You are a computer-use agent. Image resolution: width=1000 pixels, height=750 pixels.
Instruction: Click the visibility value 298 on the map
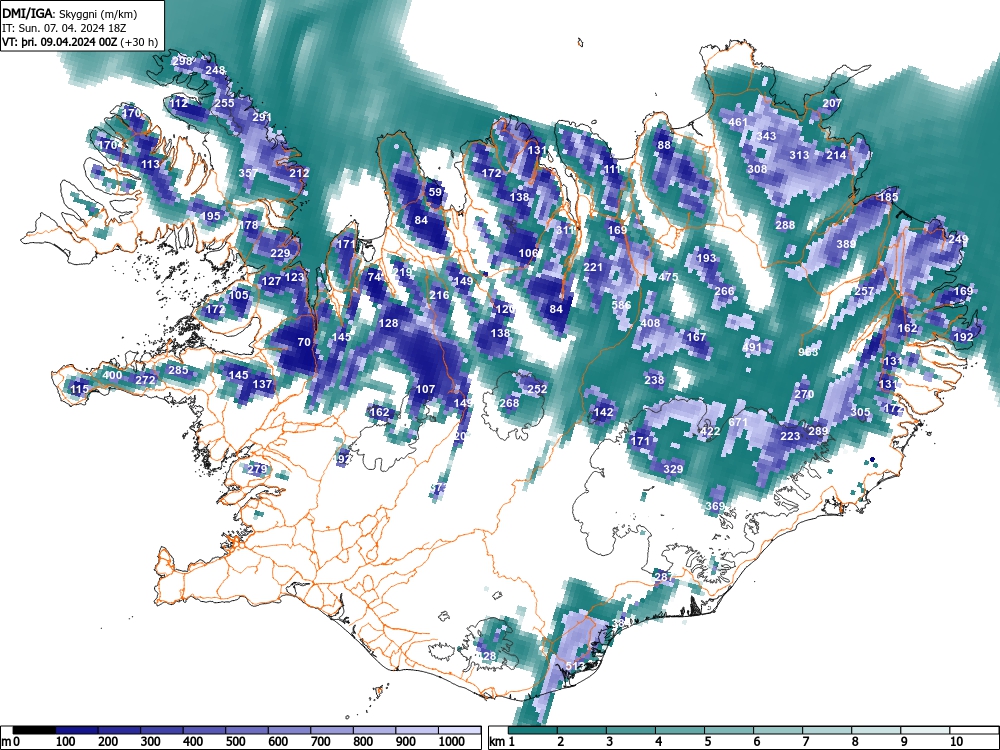[182, 61]
